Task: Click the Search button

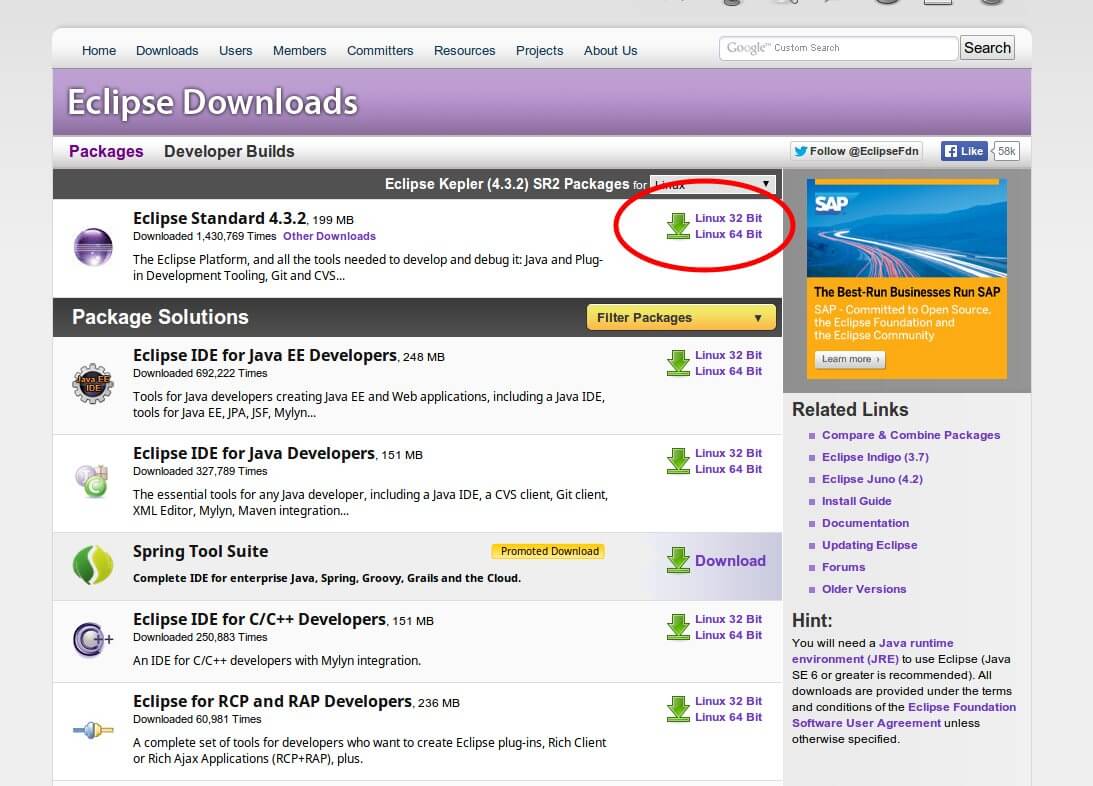Action: click(987, 47)
